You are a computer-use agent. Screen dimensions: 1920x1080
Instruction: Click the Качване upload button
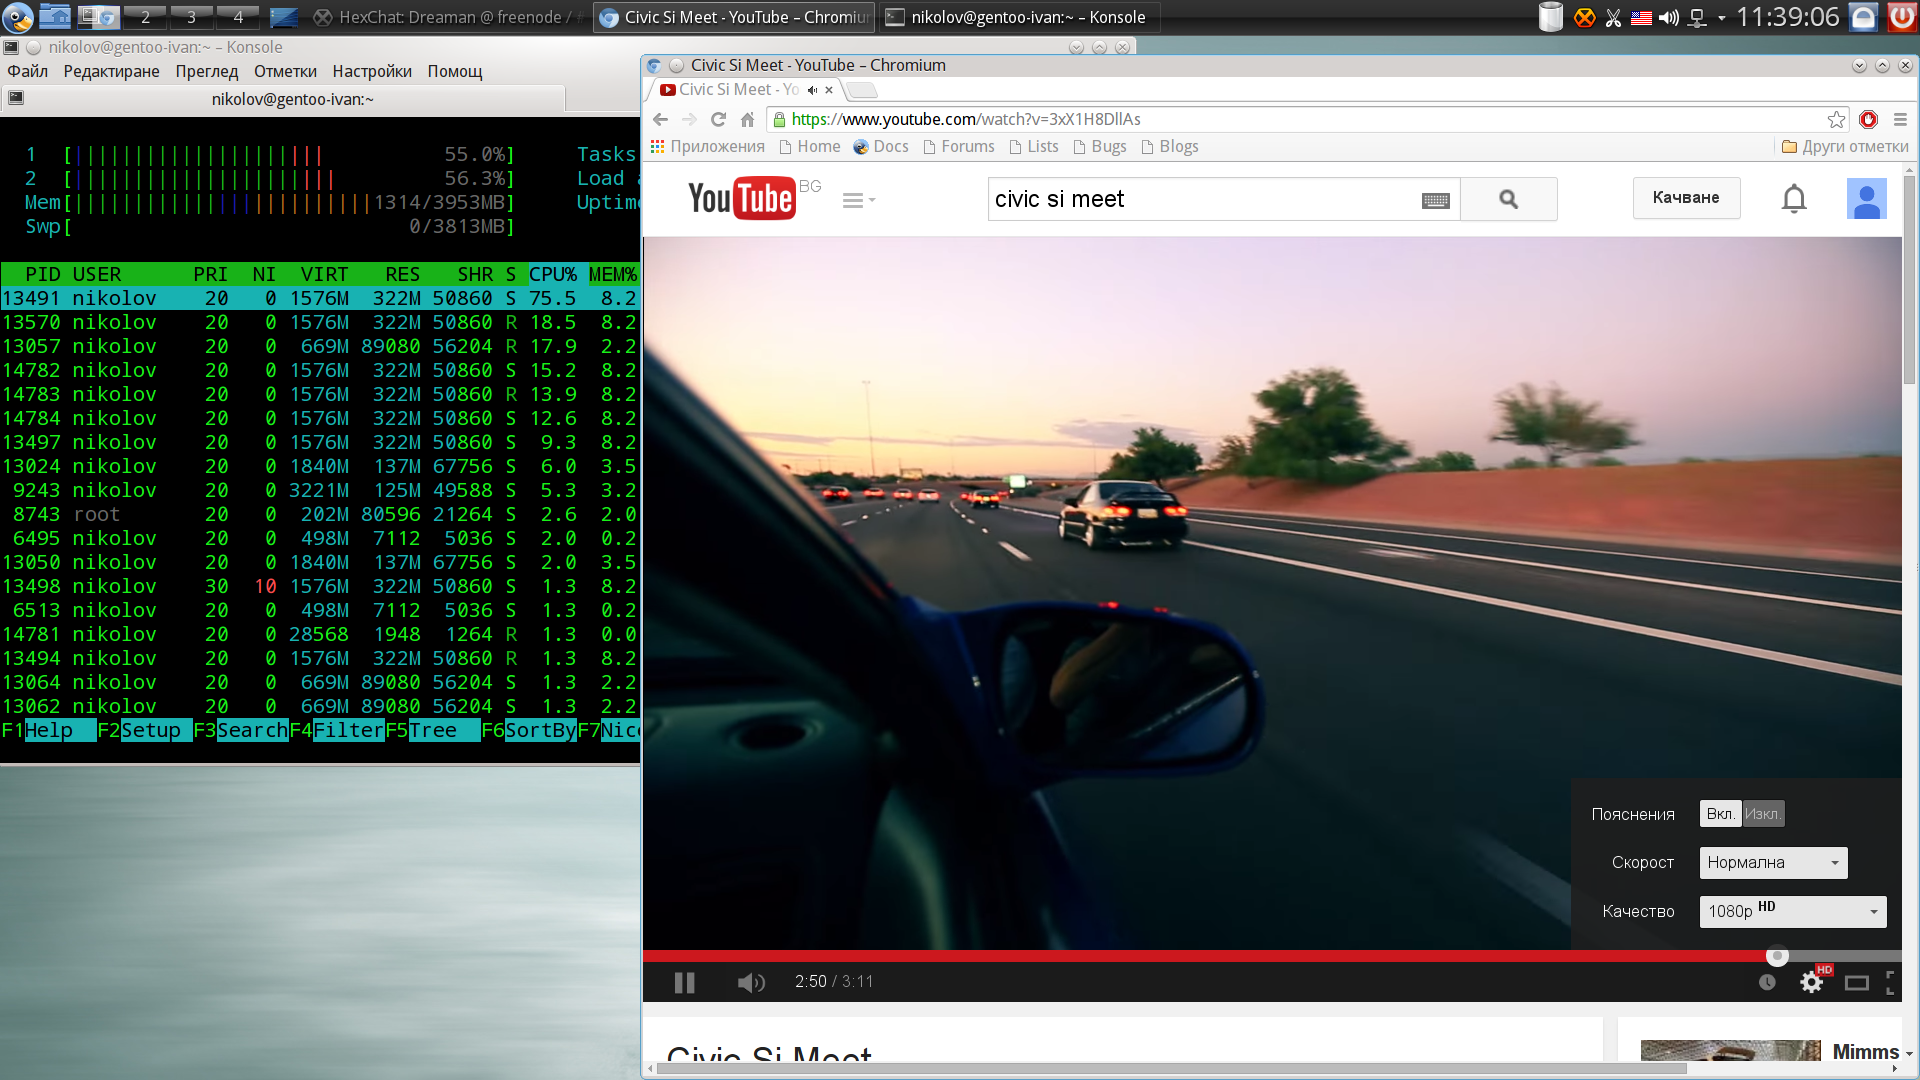click(x=1686, y=198)
